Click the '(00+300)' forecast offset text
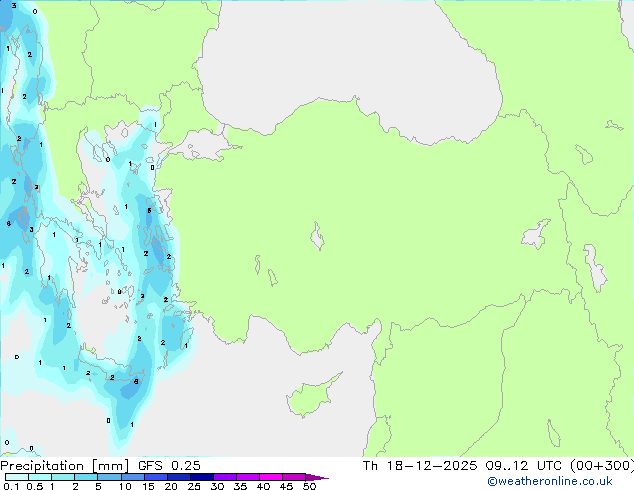Image resolution: width=634 pixels, height=490 pixels. click(602, 466)
